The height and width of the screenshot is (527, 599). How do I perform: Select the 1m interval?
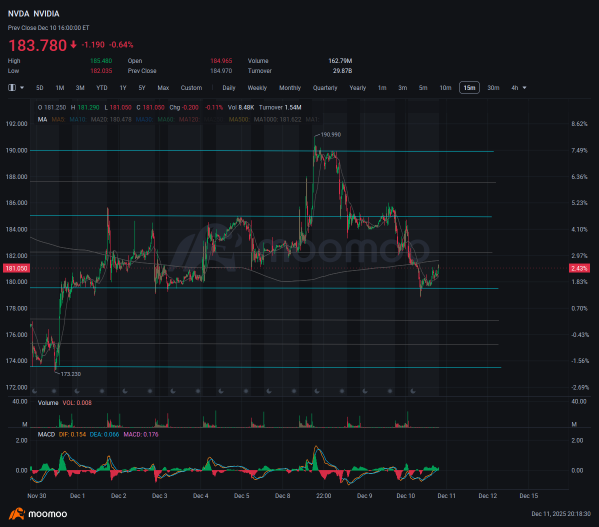pyautogui.click(x=382, y=88)
